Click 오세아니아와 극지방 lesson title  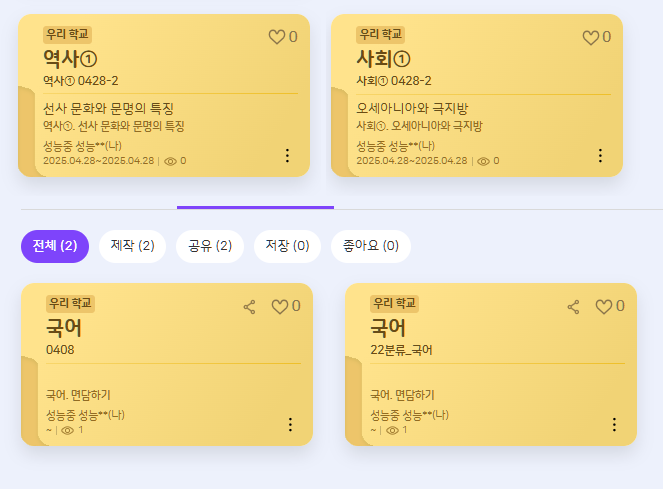pos(413,107)
